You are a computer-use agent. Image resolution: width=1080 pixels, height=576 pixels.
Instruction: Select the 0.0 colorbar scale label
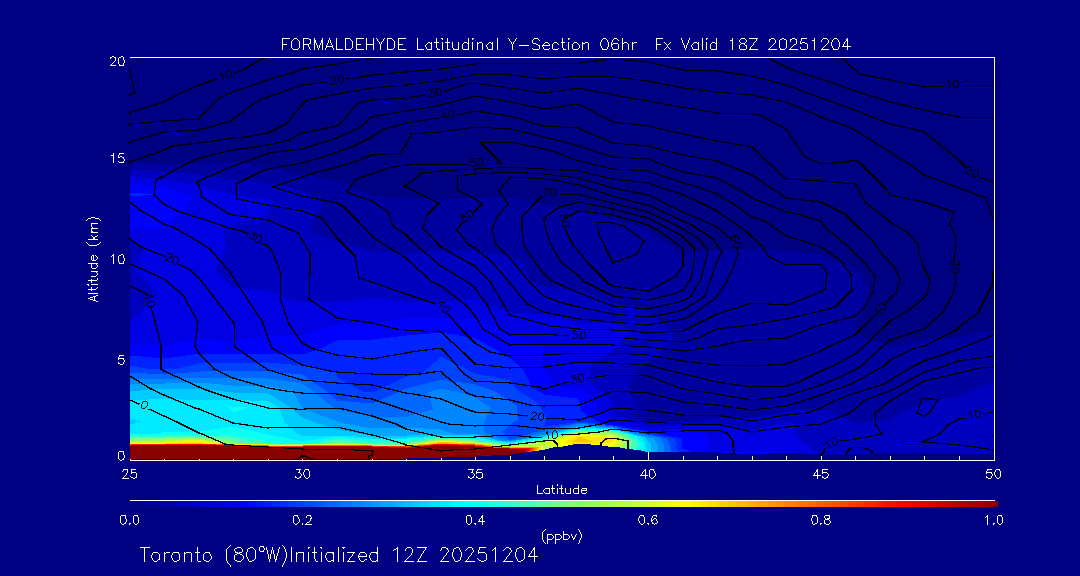click(129, 520)
